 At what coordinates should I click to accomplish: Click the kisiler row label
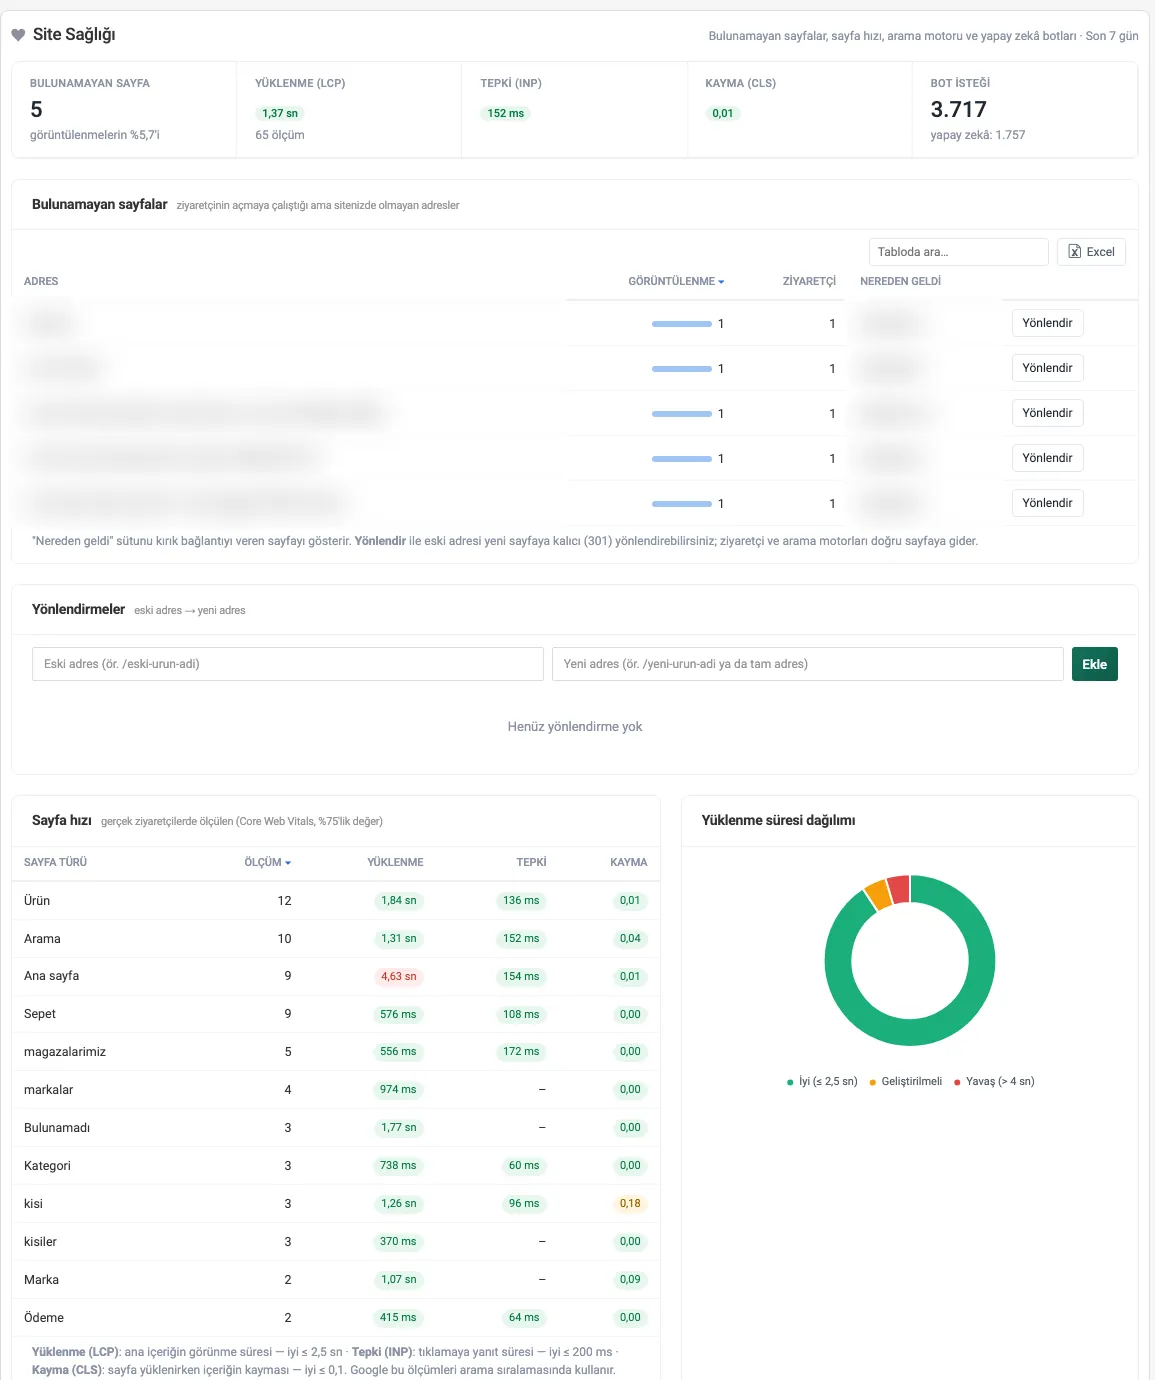coord(40,1242)
